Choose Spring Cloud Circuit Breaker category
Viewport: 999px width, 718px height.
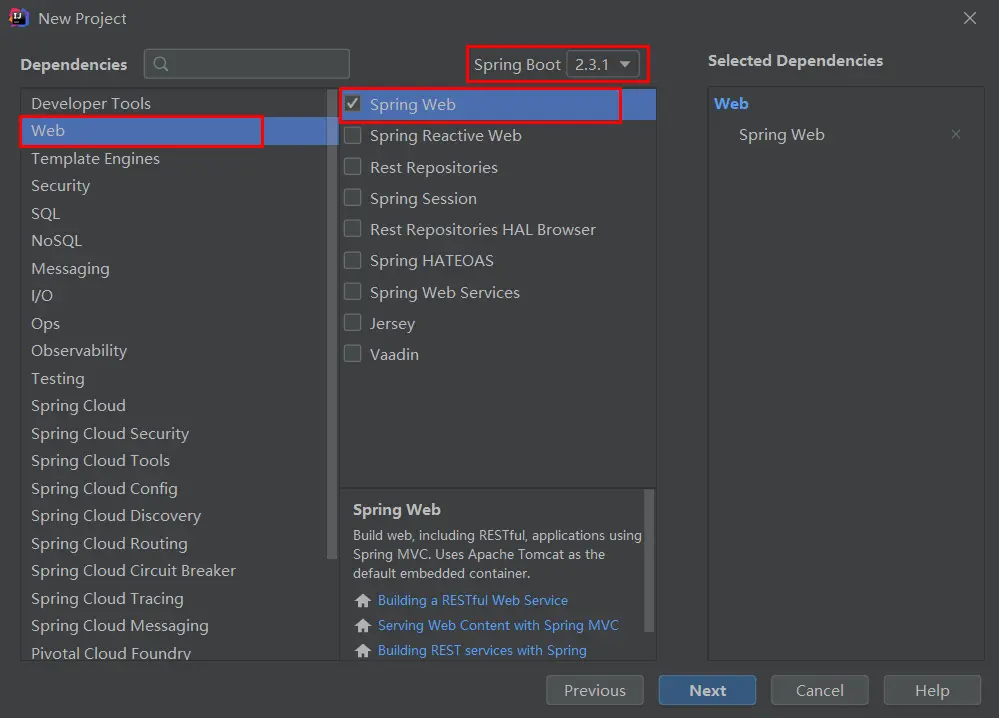pyautogui.click(x=174, y=571)
